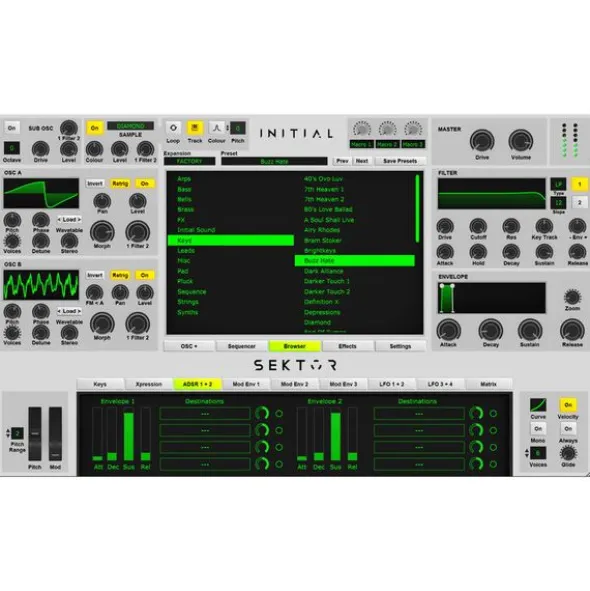Image resolution: width=590 pixels, height=591 pixels.
Task: Click the velocity Curve icon
Action: [538, 405]
